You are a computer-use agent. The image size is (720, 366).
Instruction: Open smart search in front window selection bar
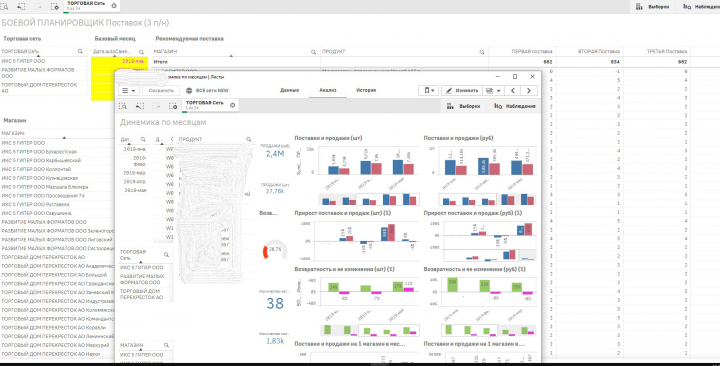tap(123, 106)
